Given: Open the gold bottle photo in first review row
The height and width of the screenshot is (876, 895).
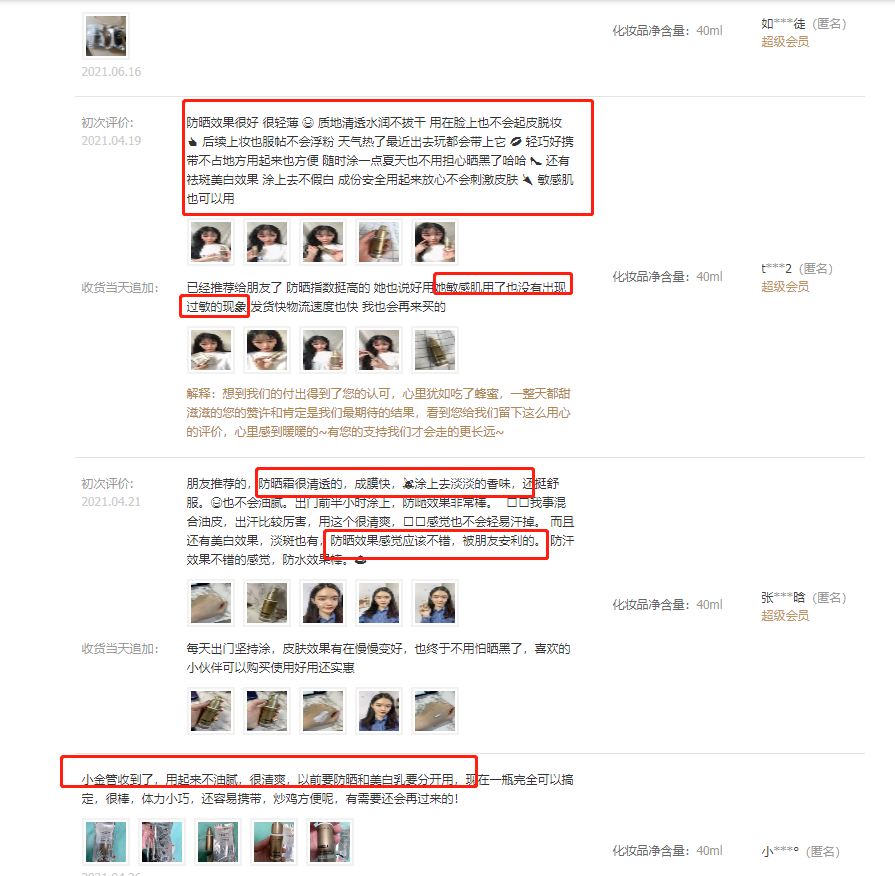Looking at the screenshot, I should 378,242.
